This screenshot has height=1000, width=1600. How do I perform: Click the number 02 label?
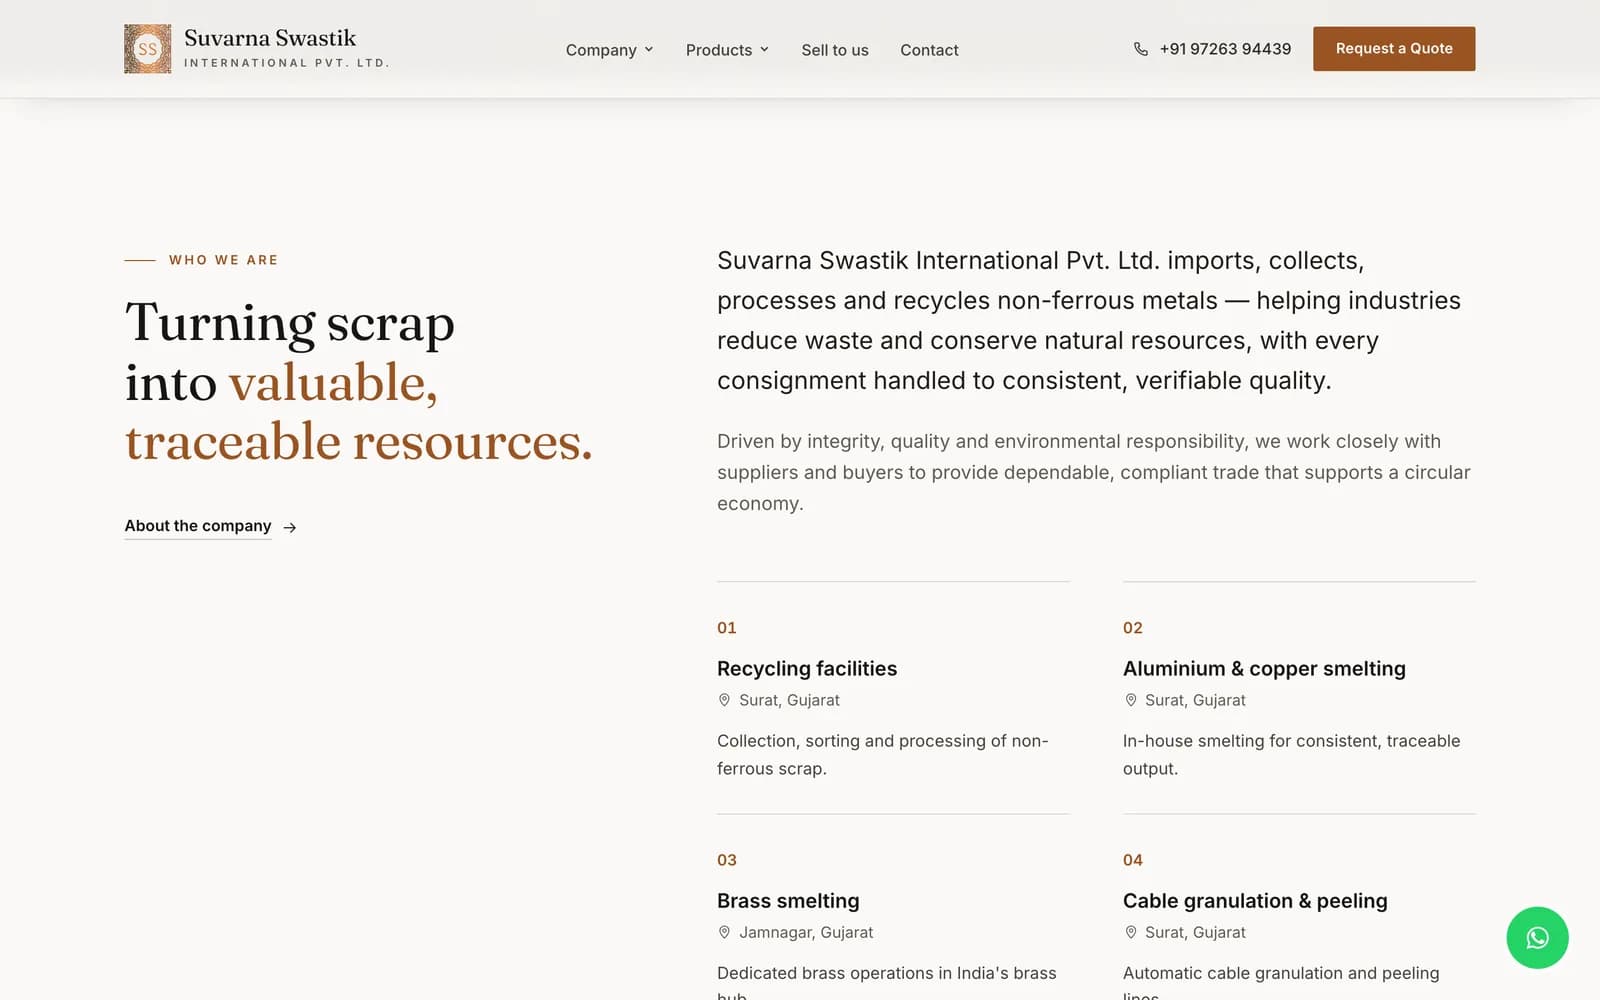coord(1133,628)
